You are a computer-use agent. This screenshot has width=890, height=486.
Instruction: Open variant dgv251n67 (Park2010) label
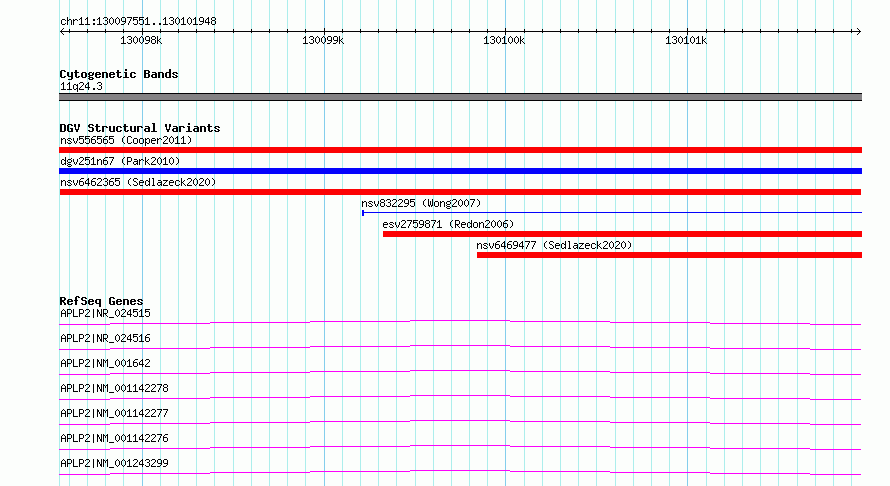(x=120, y=161)
